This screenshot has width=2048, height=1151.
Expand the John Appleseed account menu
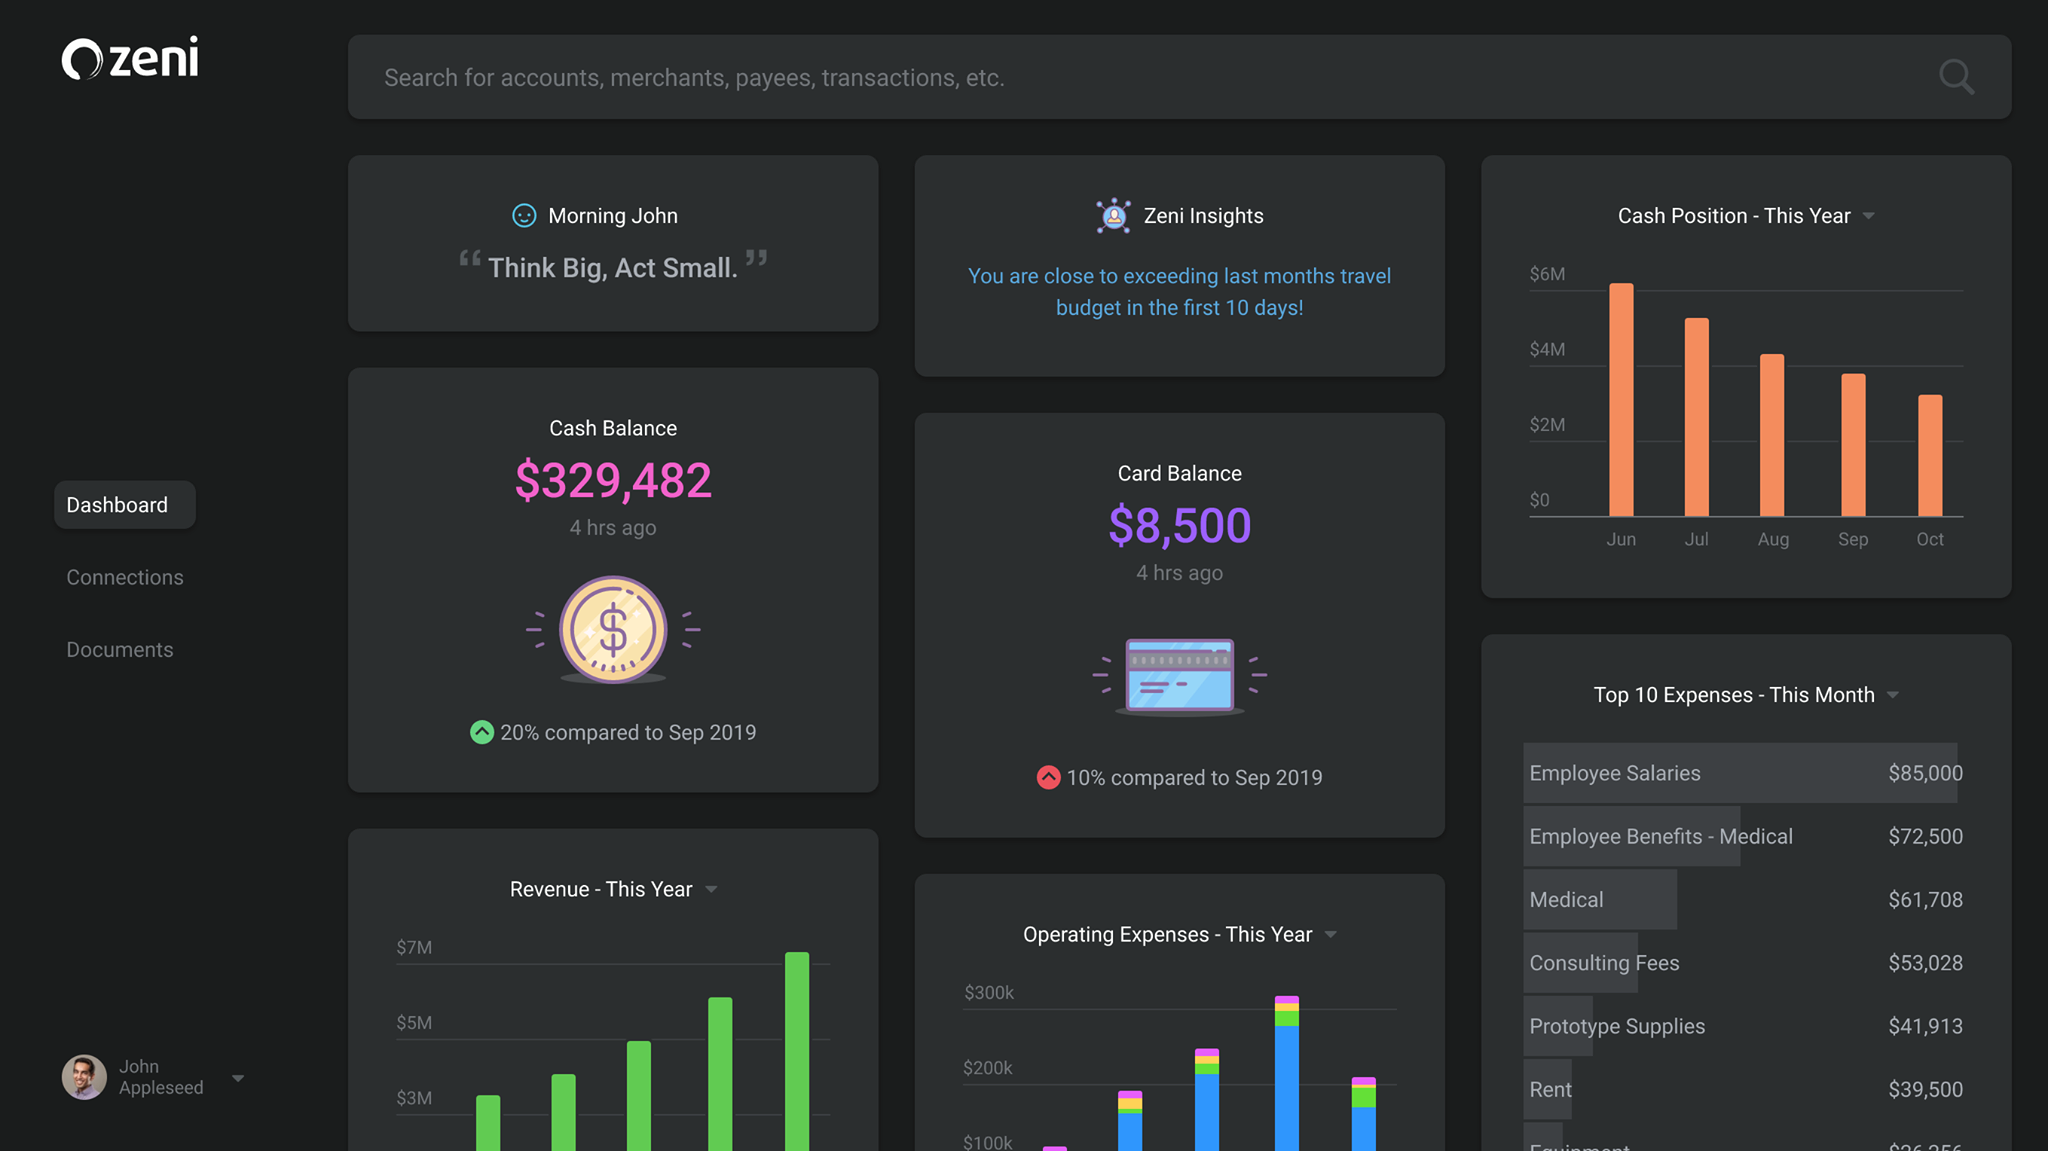pos(238,1078)
